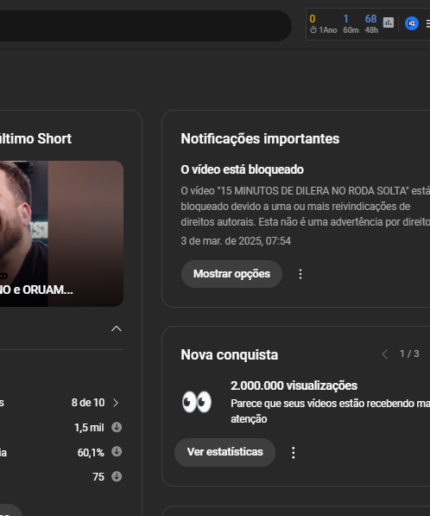430x516 pixels.
Task: Open the three-dot menu beside Mostrar opções
Action: point(300,274)
